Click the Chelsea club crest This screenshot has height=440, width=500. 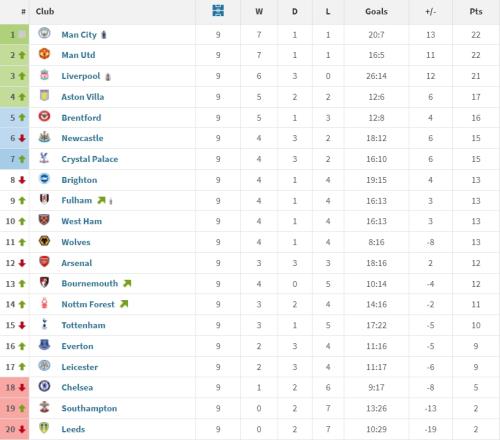(x=44, y=386)
